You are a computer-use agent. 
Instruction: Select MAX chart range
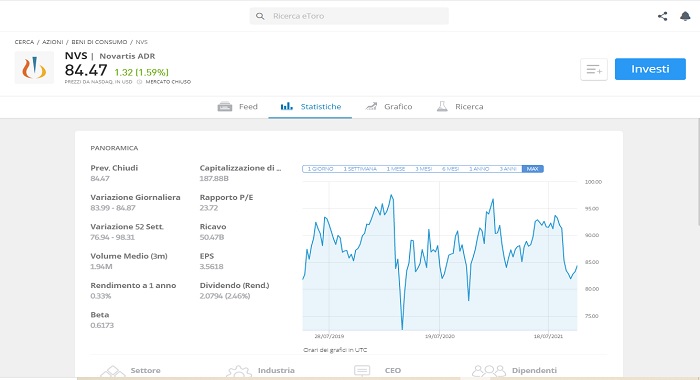point(533,169)
